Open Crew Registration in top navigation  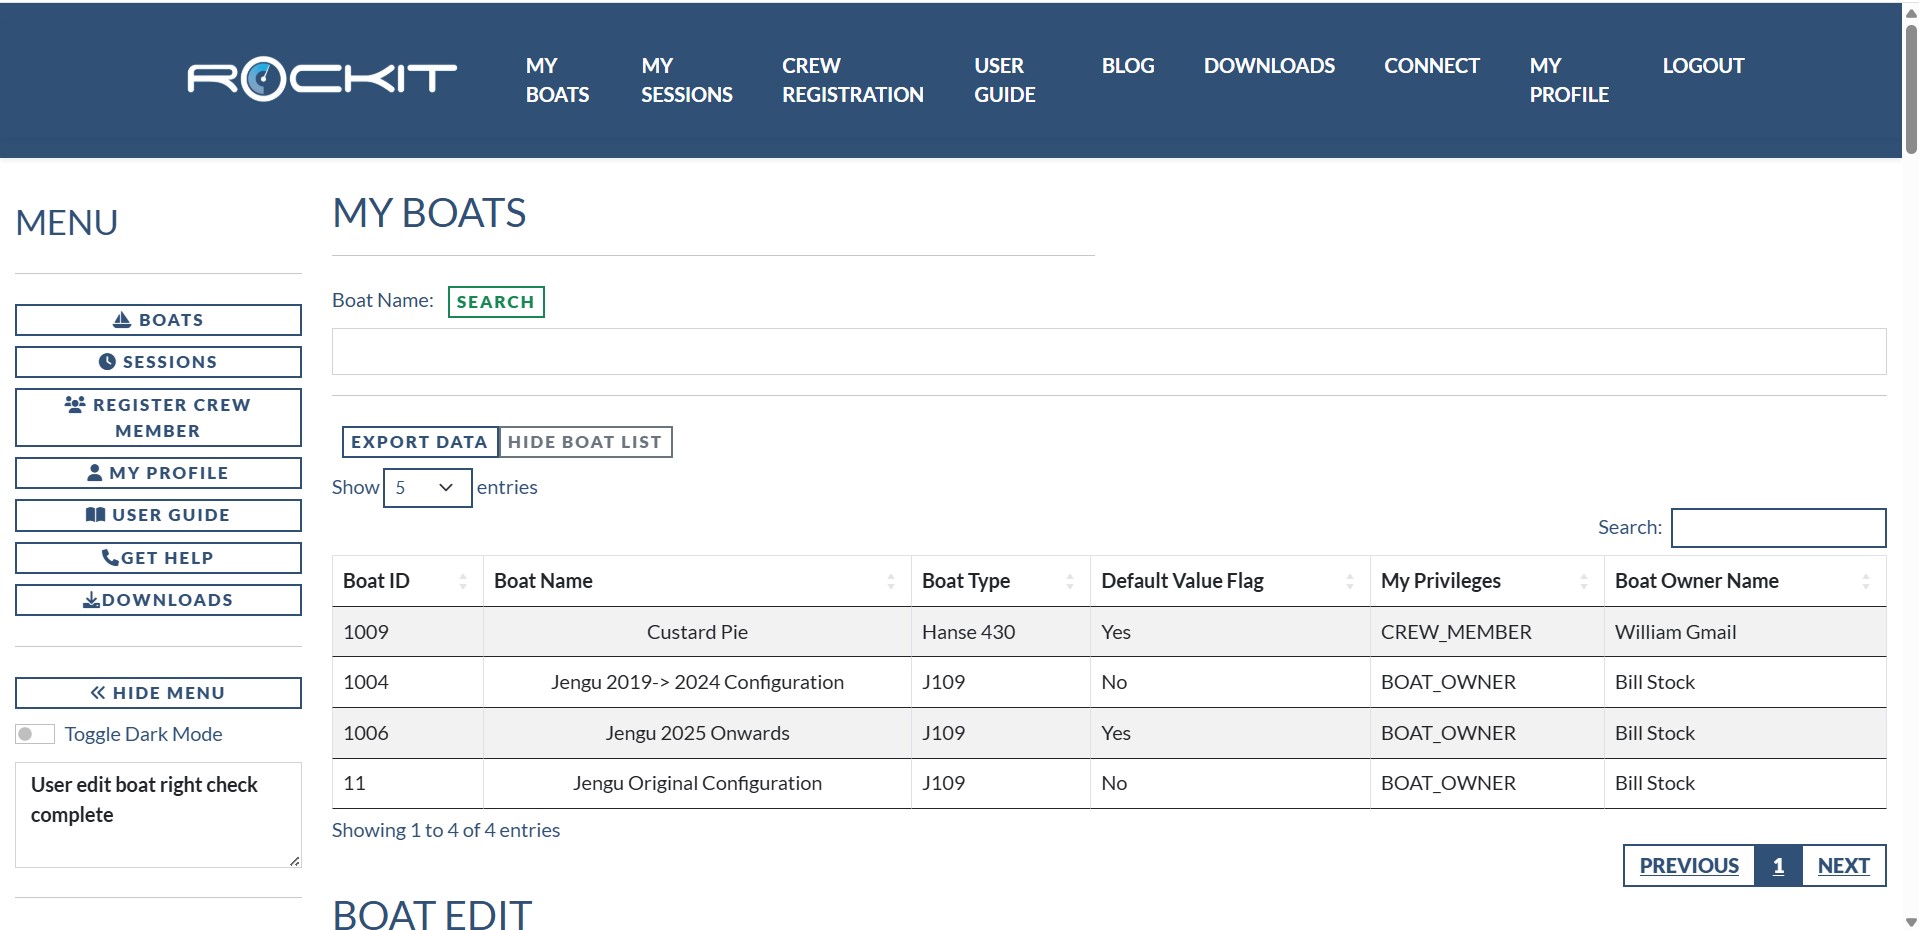pos(852,80)
